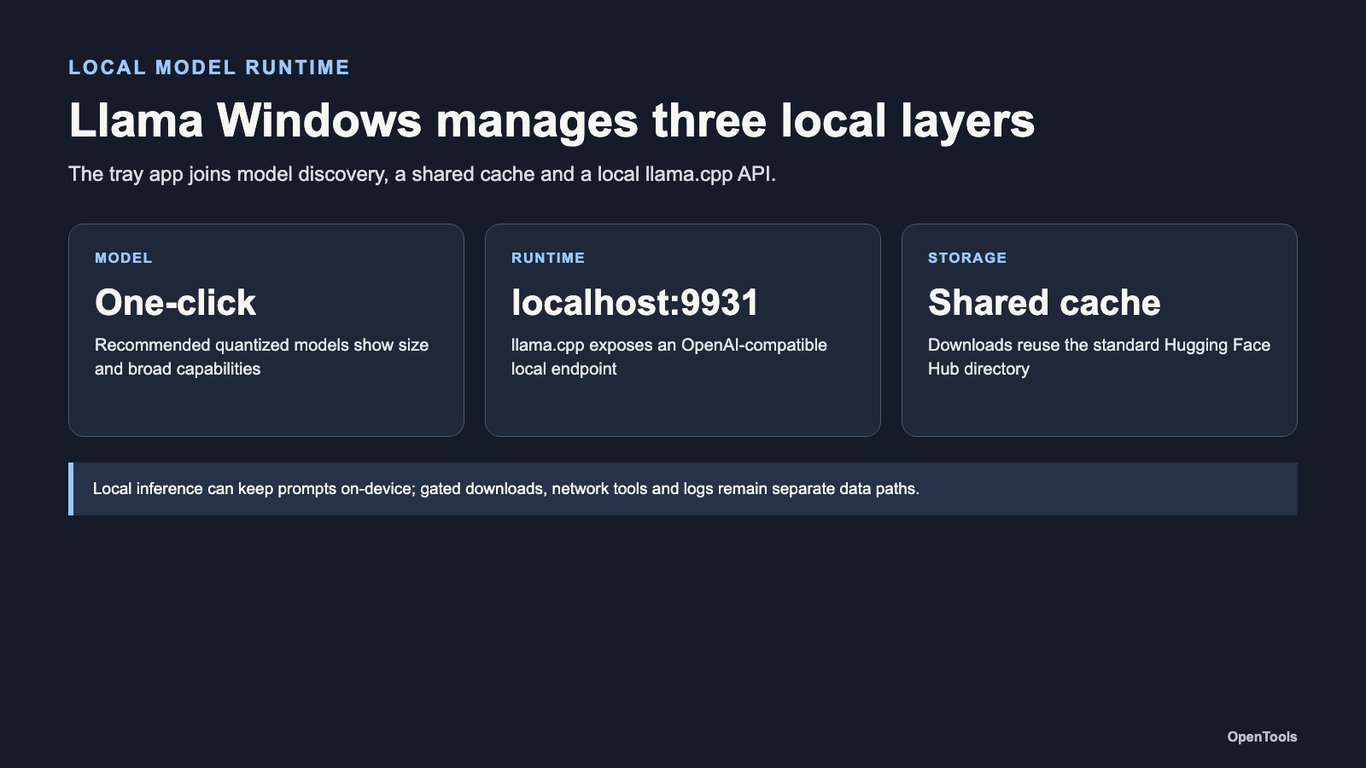Click 'Recommended quantized models show size' description
1366x768 pixels.
click(262, 357)
